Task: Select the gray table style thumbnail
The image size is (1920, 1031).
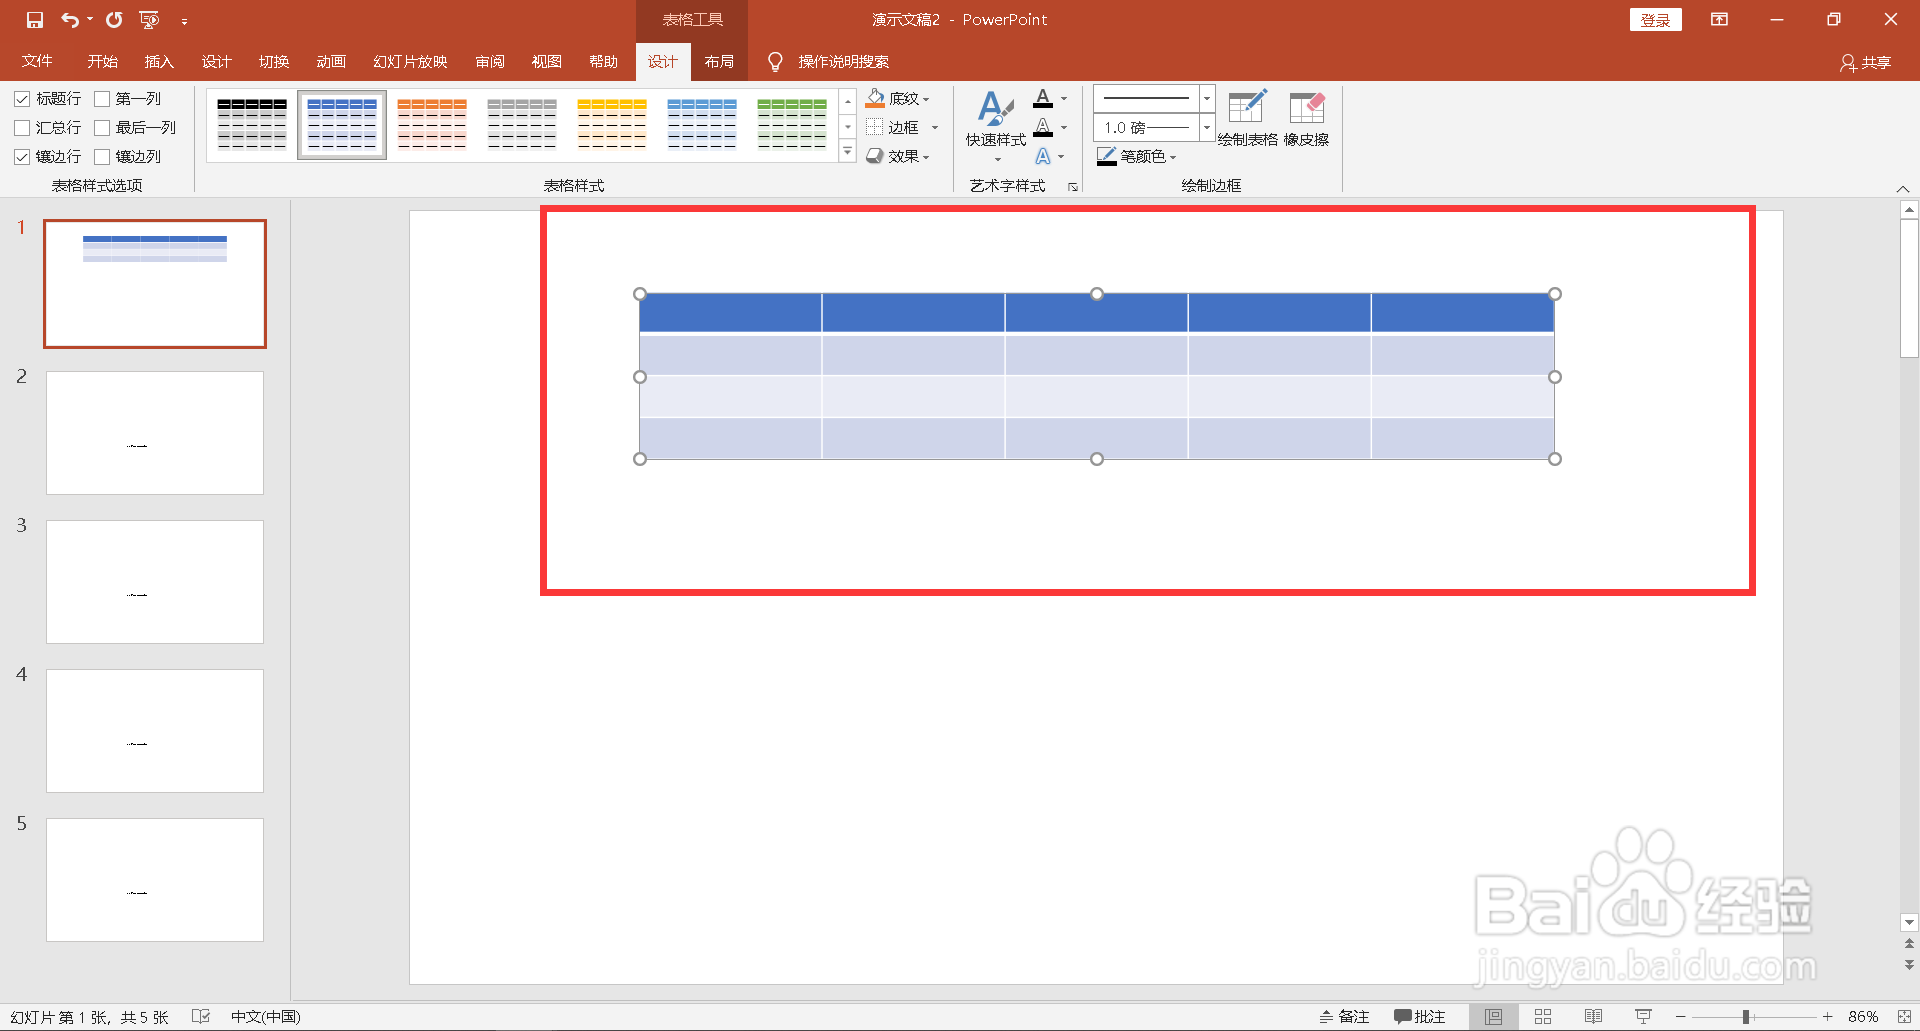Action: (x=522, y=125)
